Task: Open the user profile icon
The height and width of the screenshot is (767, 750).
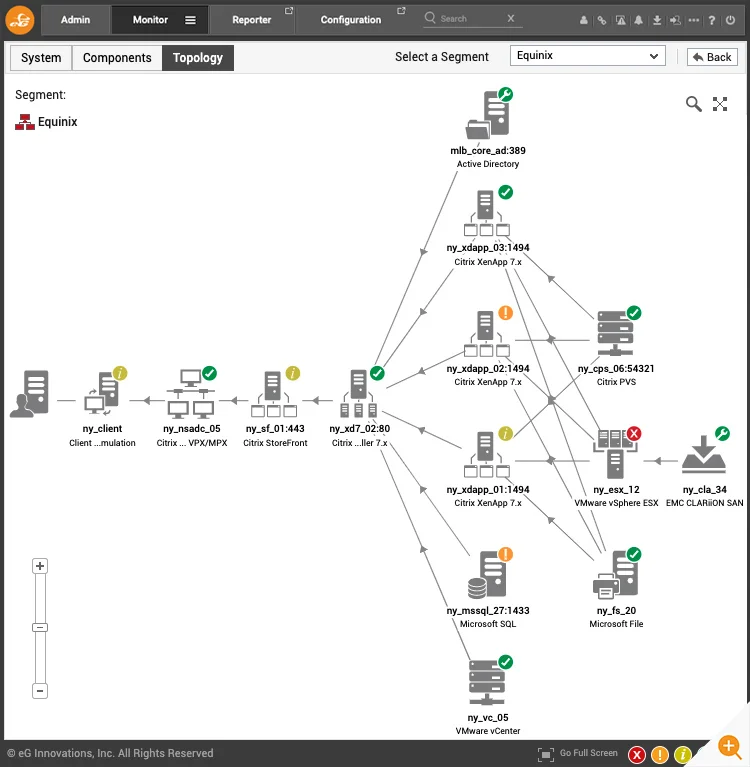Action: click(x=584, y=20)
